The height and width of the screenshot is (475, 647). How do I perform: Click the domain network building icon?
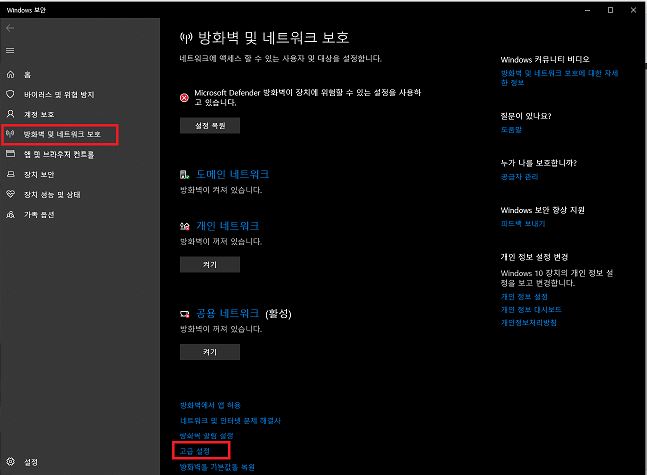tap(184, 175)
